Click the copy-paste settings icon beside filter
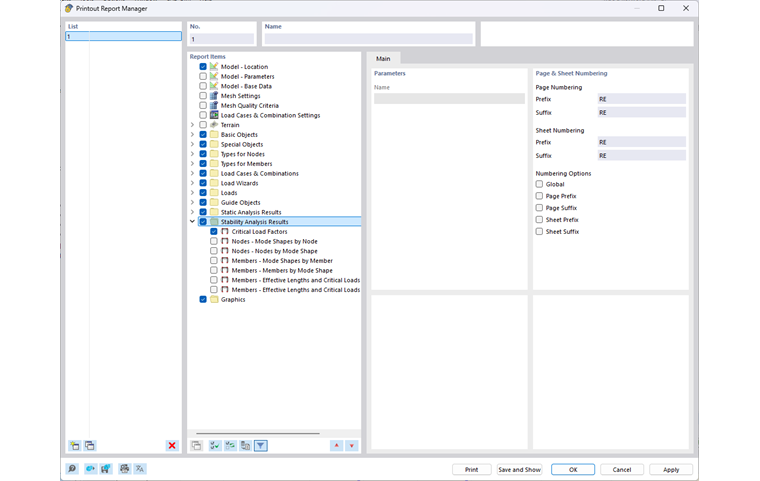Screen dimensions: 760x481 246,446
